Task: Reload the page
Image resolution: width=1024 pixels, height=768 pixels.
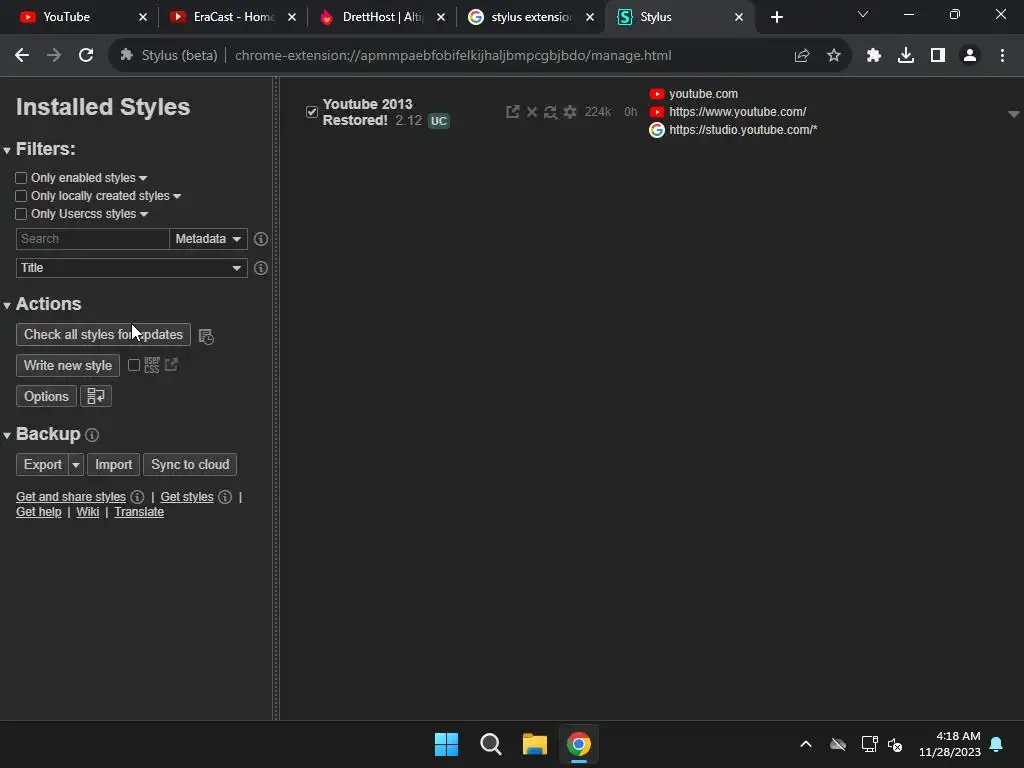Action: pyautogui.click(x=86, y=56)
